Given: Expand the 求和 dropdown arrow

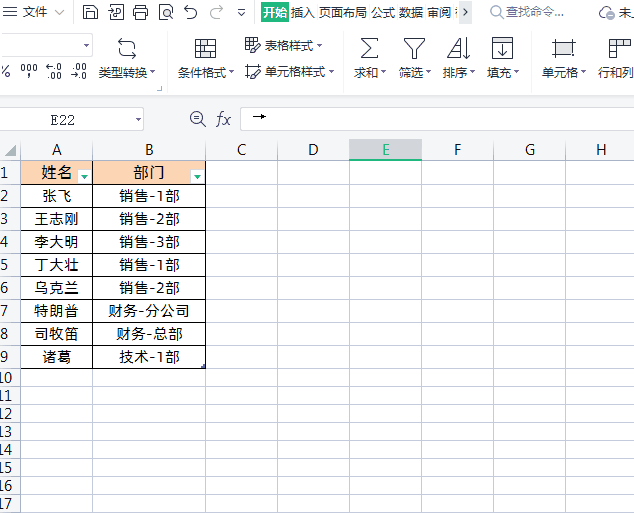Looking at the screenshot, I should pyautogui.click(x=383, y=72).
